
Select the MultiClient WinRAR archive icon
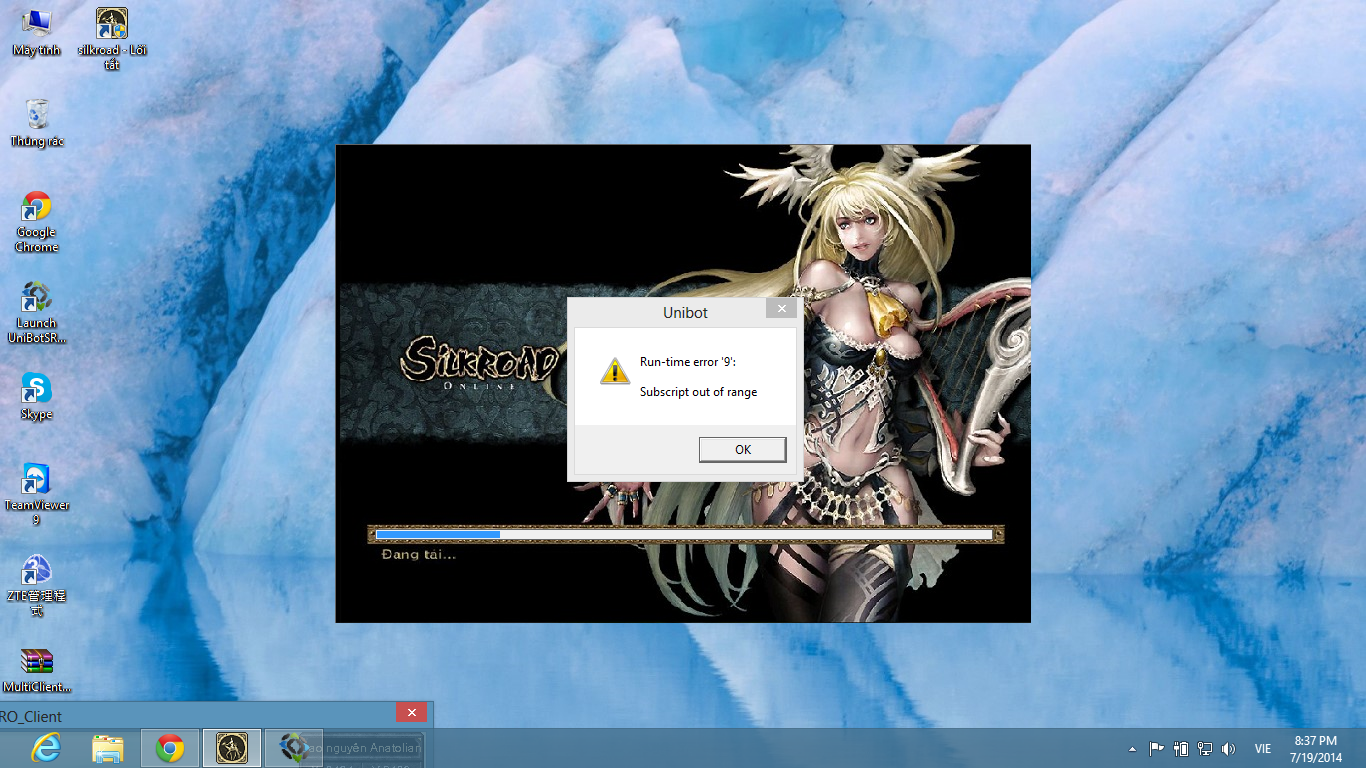37,671
